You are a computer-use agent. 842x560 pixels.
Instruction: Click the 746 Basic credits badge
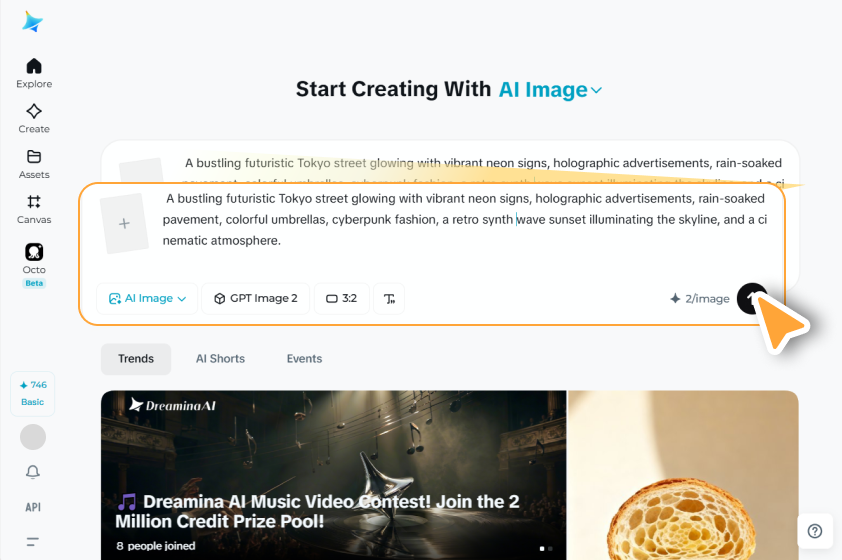point(33,393)
